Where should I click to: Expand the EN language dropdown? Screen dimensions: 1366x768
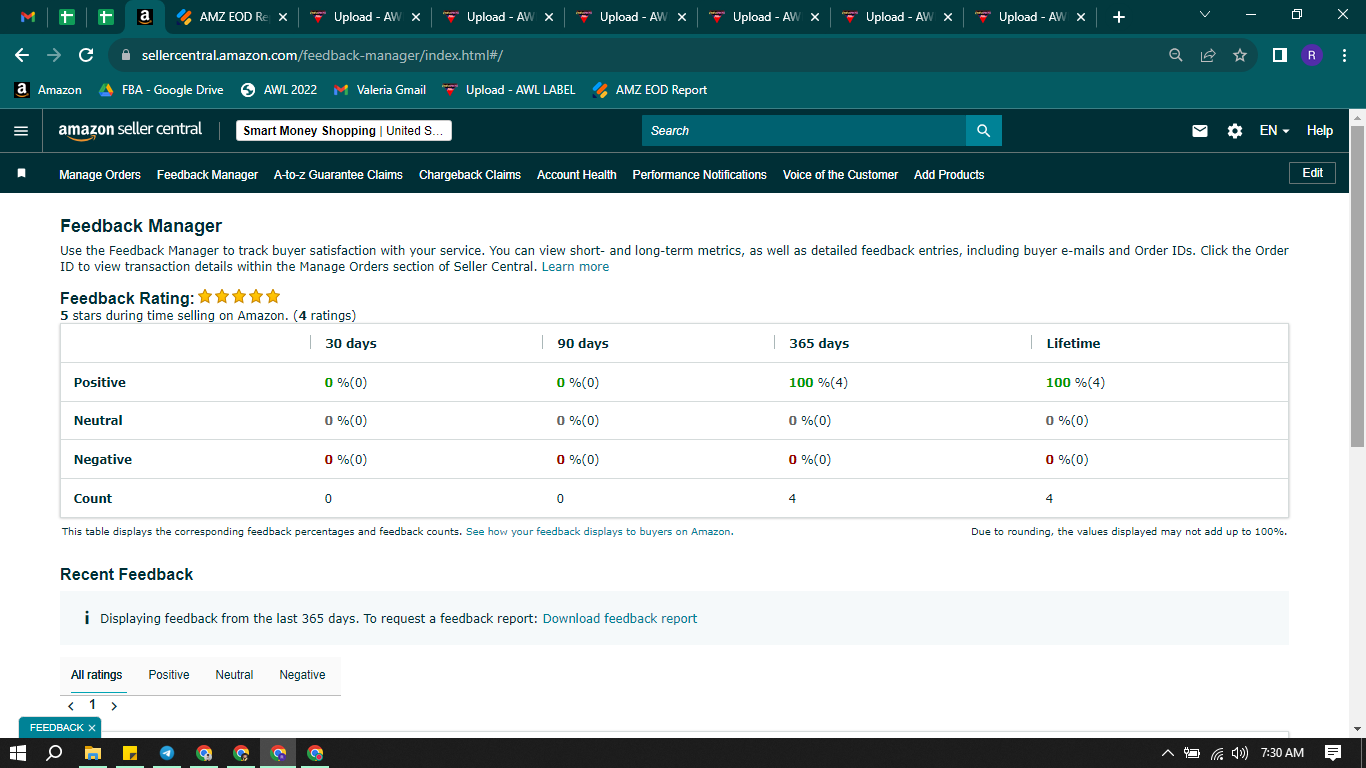[x=1274, y=131]
